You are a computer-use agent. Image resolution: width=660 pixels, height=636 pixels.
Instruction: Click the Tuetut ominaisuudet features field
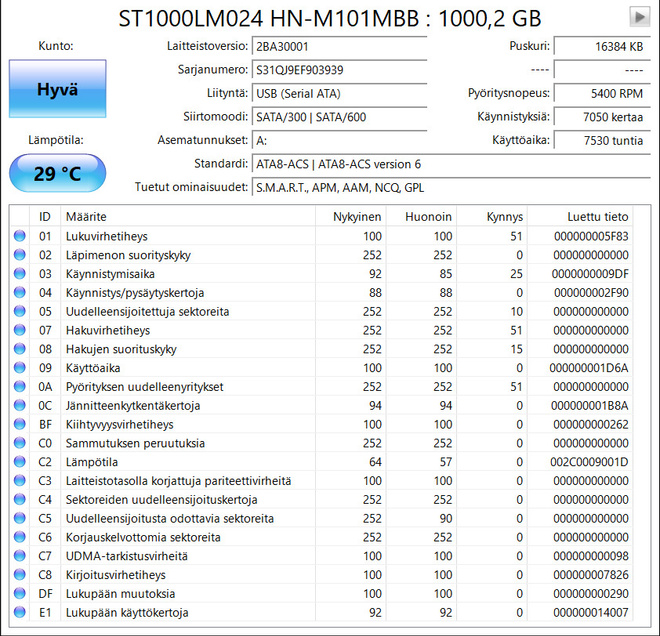tap(451, 188)
